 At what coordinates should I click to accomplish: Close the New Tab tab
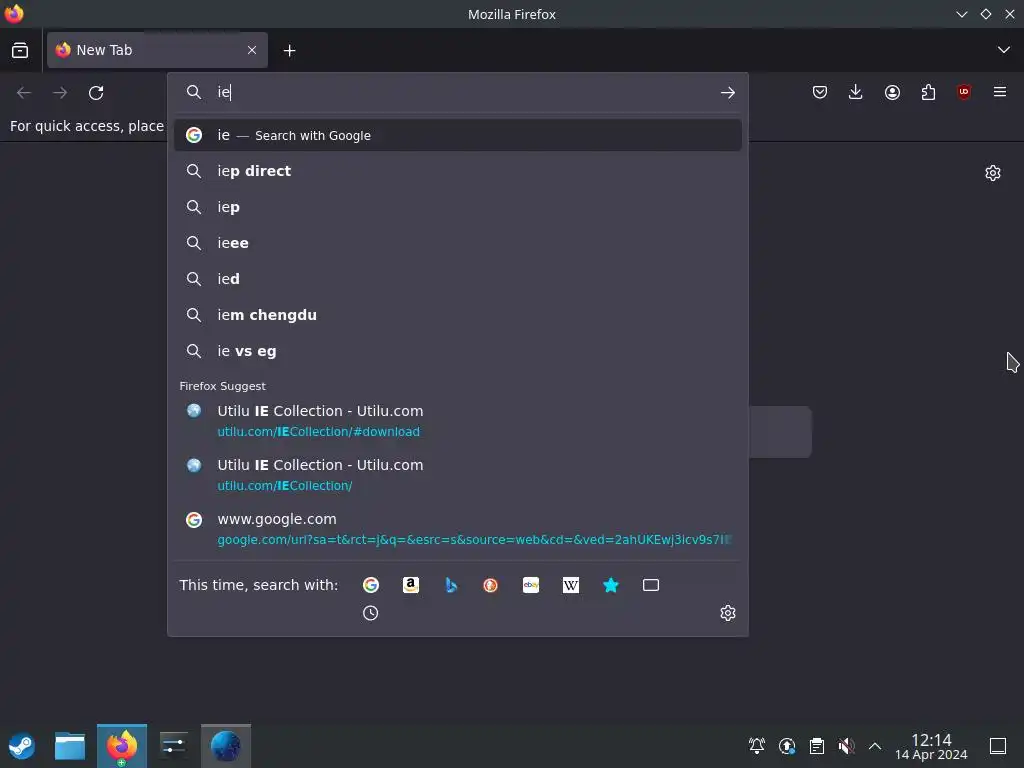coord(251,50)
